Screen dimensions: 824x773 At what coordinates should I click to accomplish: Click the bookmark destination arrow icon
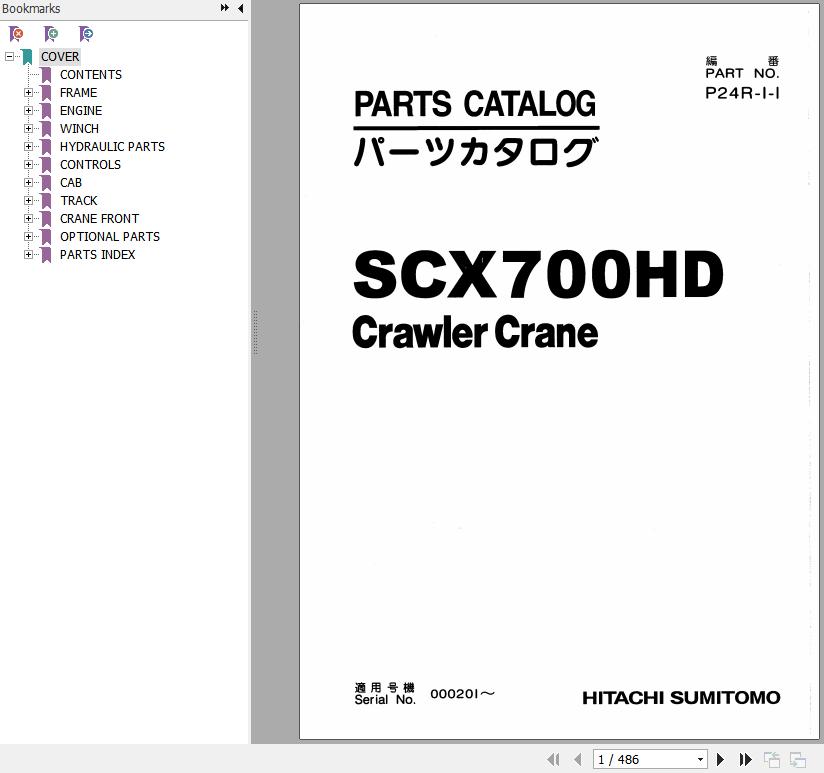pos(86,34)
